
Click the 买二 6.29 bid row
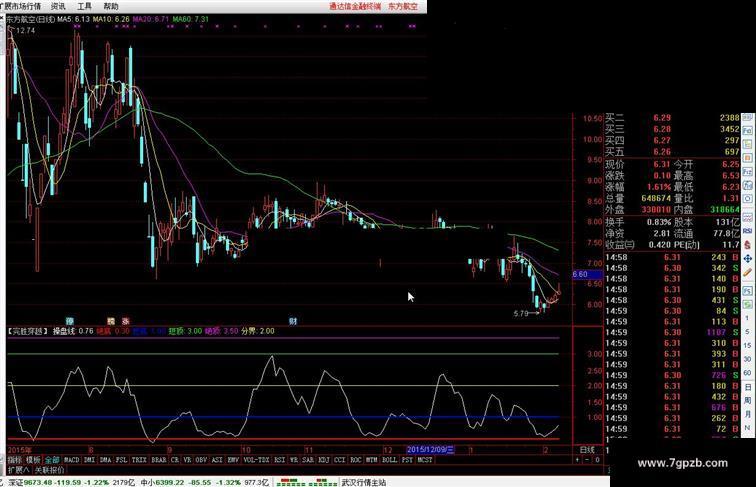[x=672, y=118]
